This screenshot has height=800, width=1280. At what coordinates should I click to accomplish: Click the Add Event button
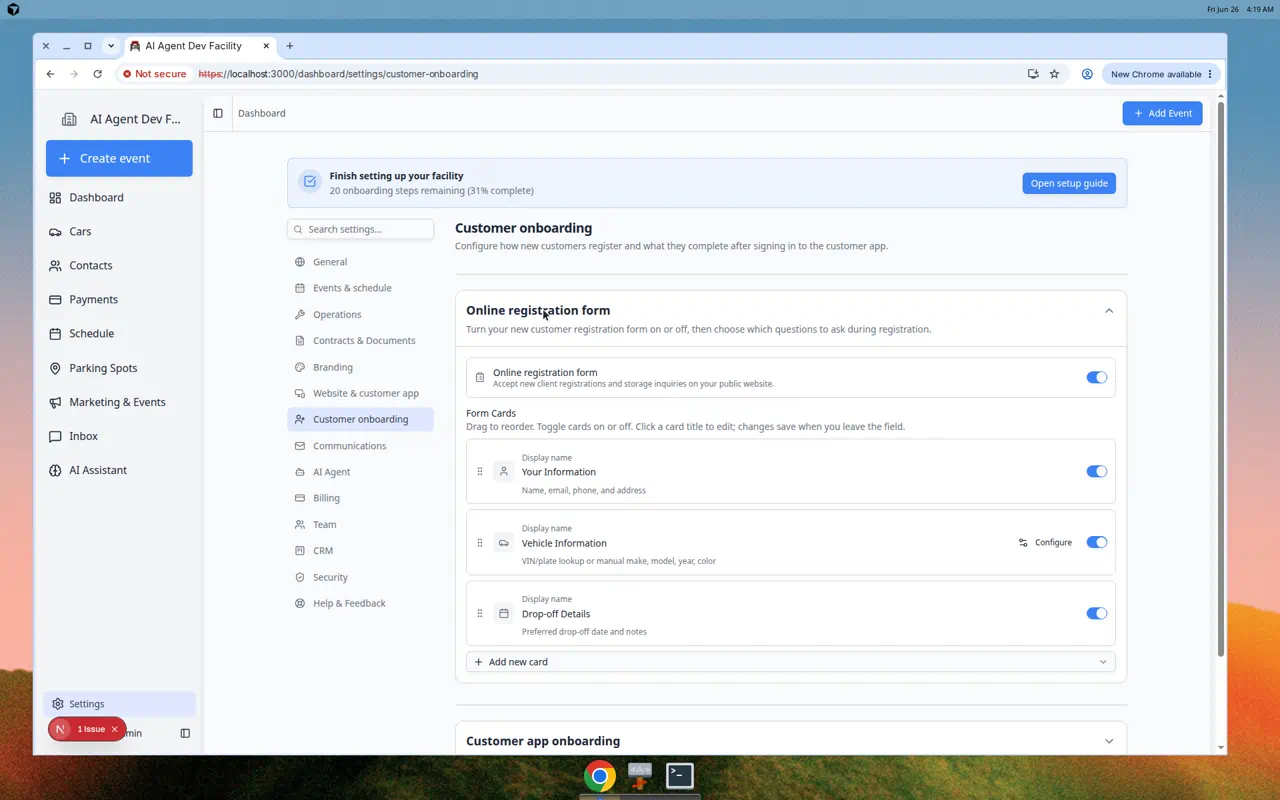[1162, 113]
